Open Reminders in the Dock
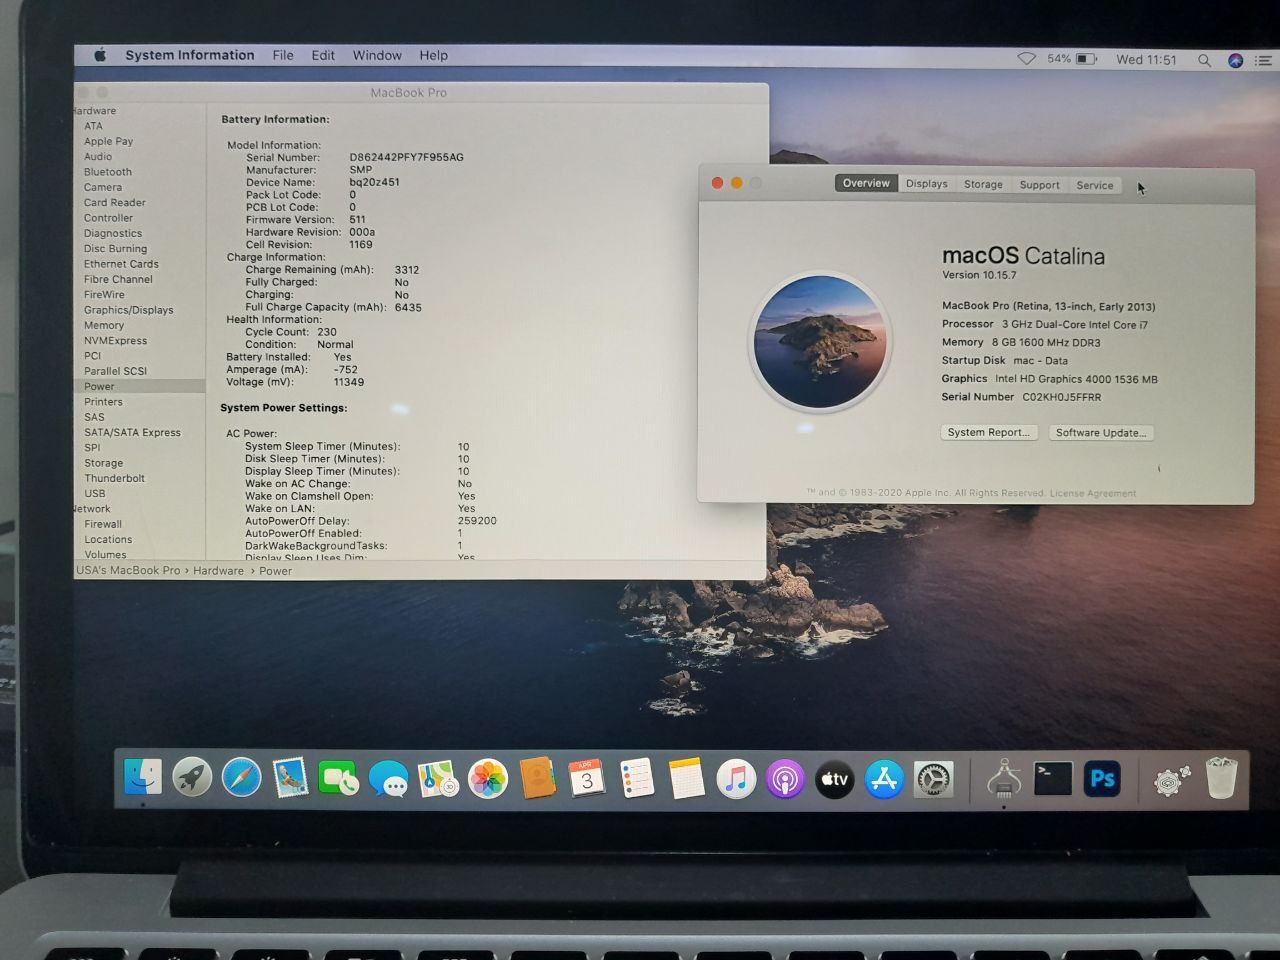 click(x=637, y=778)
